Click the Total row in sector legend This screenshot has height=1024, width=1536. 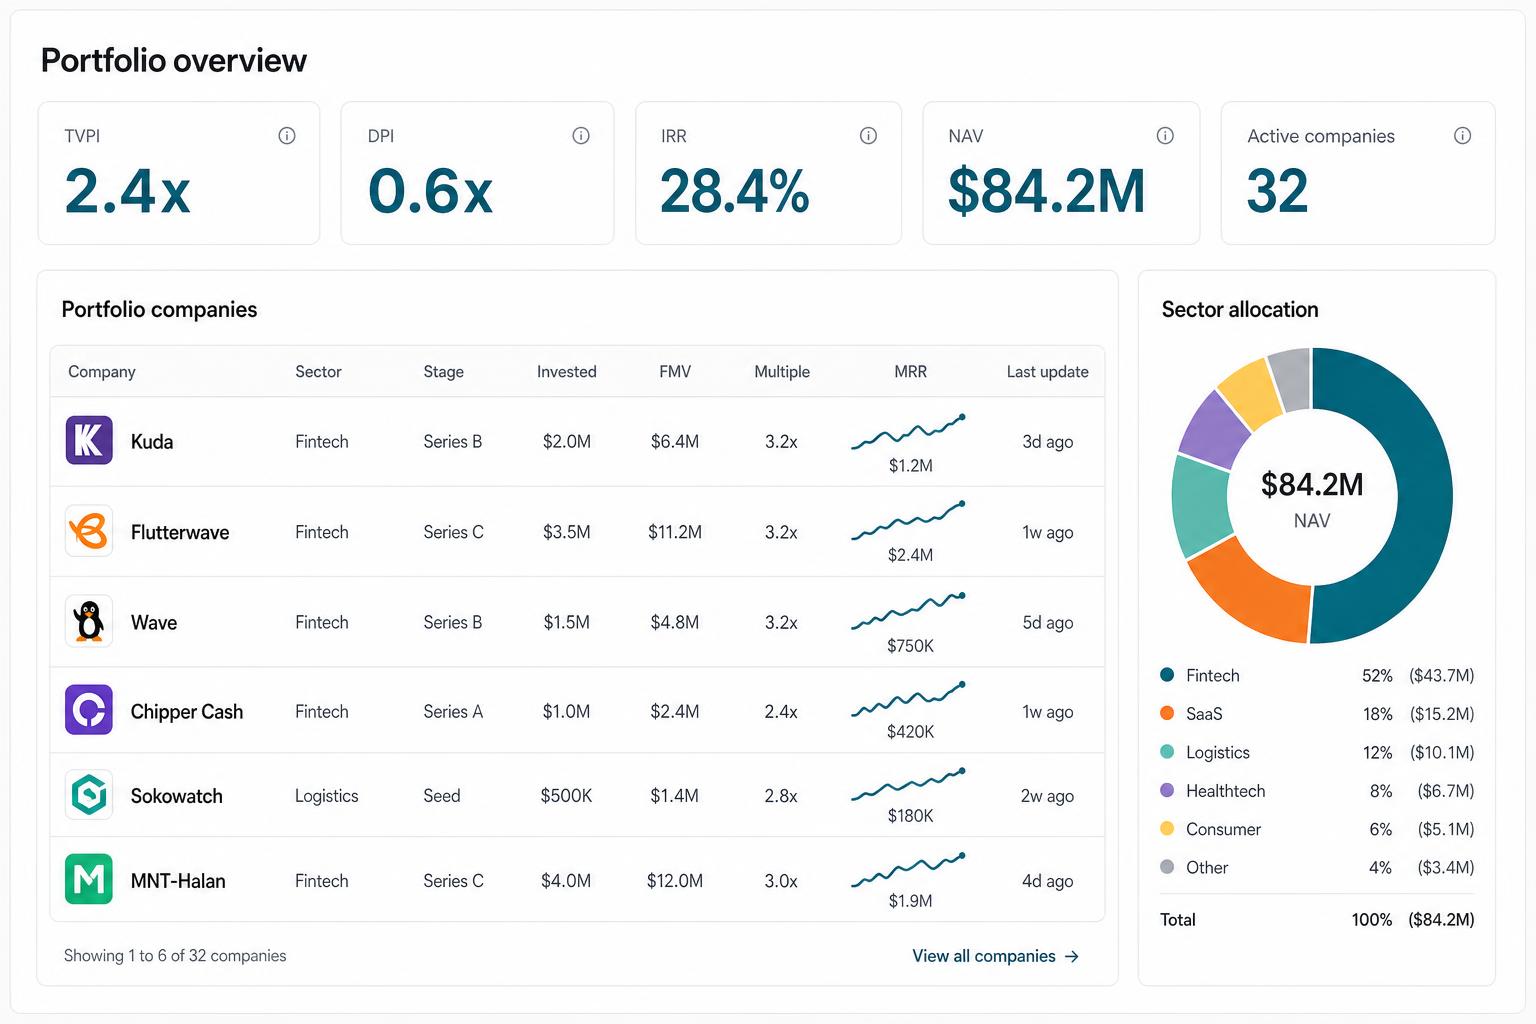tap(1317, 919)
